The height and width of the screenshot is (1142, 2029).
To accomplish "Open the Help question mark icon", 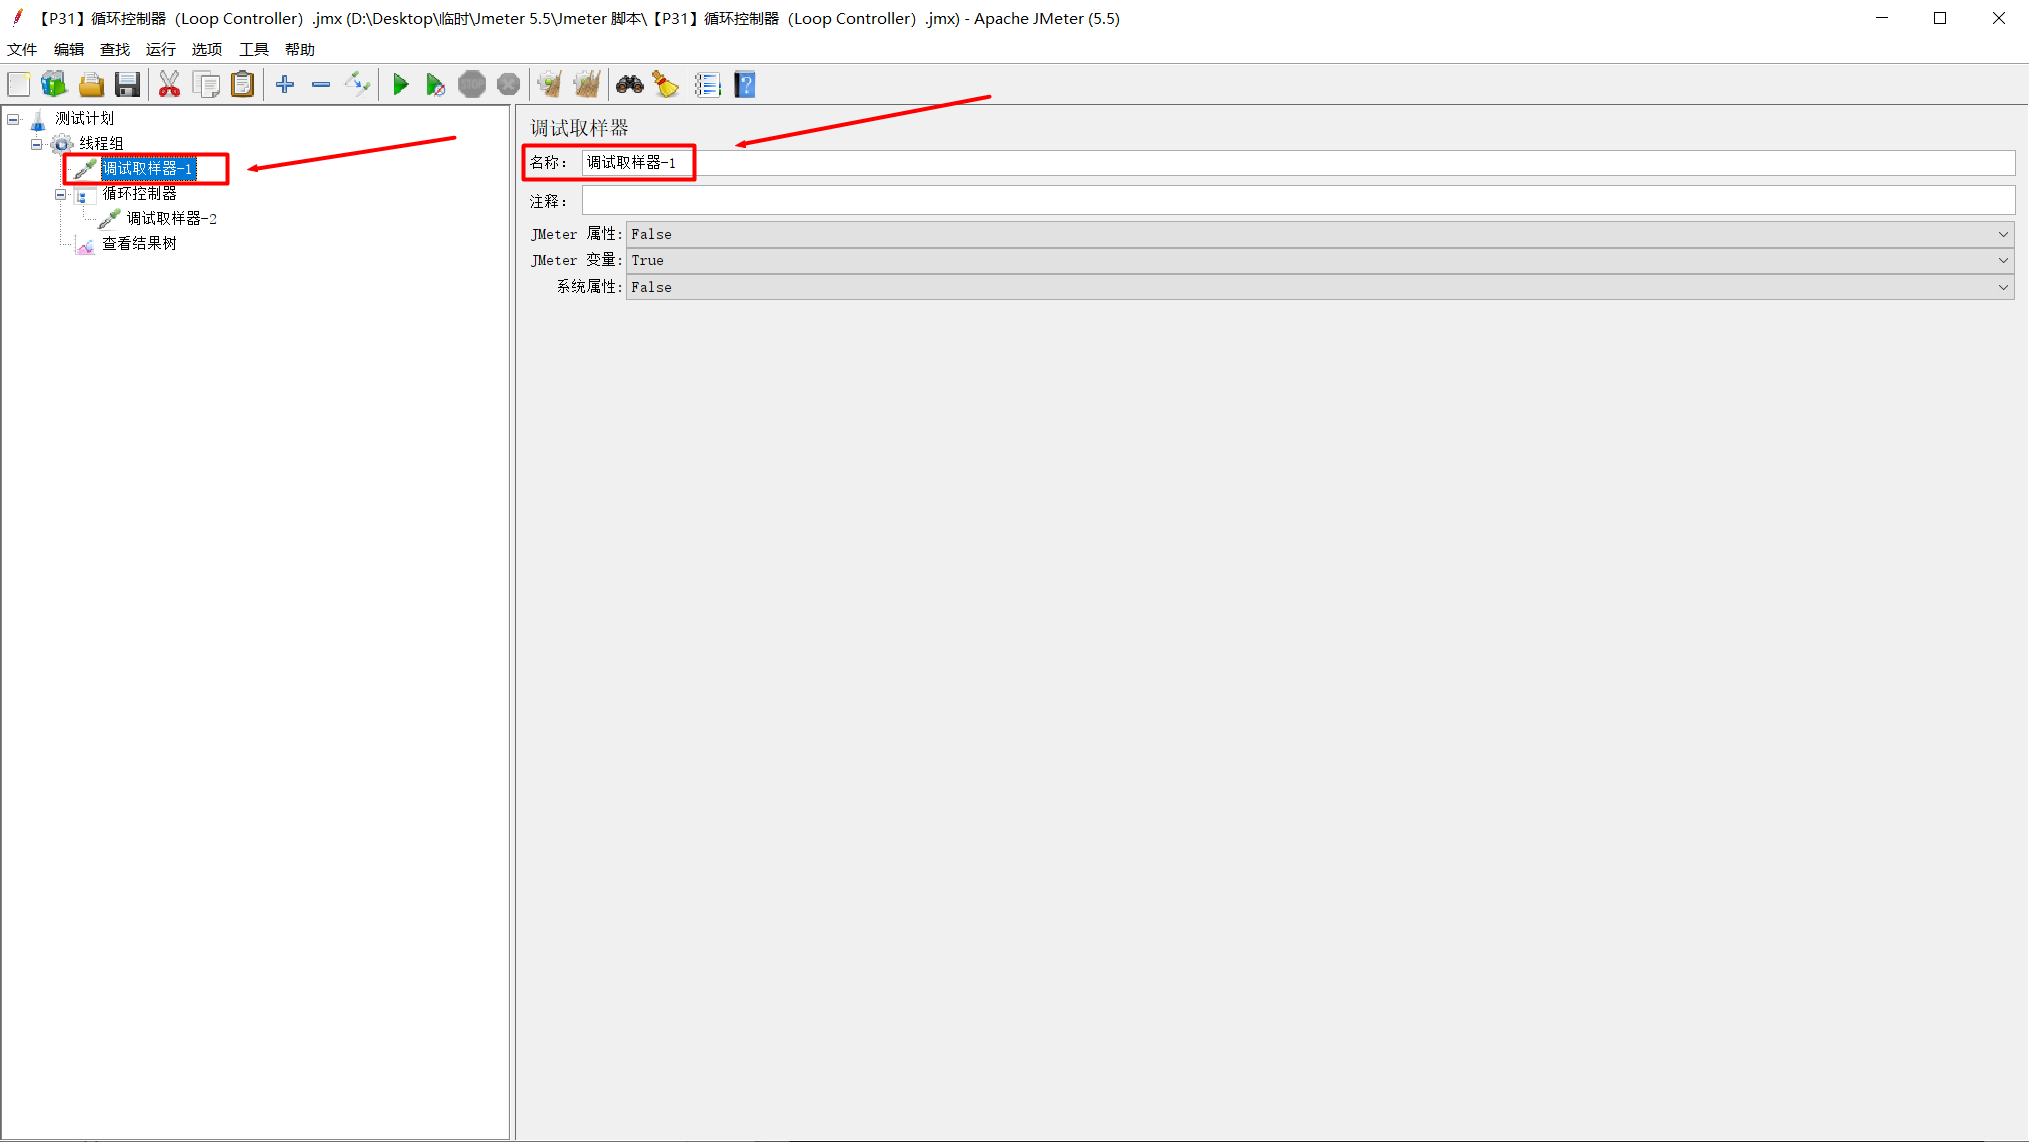I will coord(745,85).
